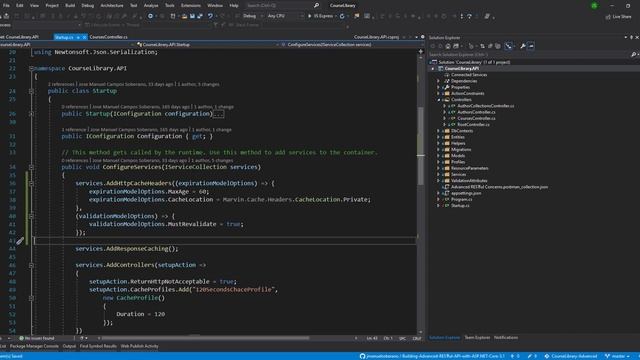This screenshot has width=640, height=360.
Task: Click the New Project toolbar icon
Action: [x=173, y=16]
